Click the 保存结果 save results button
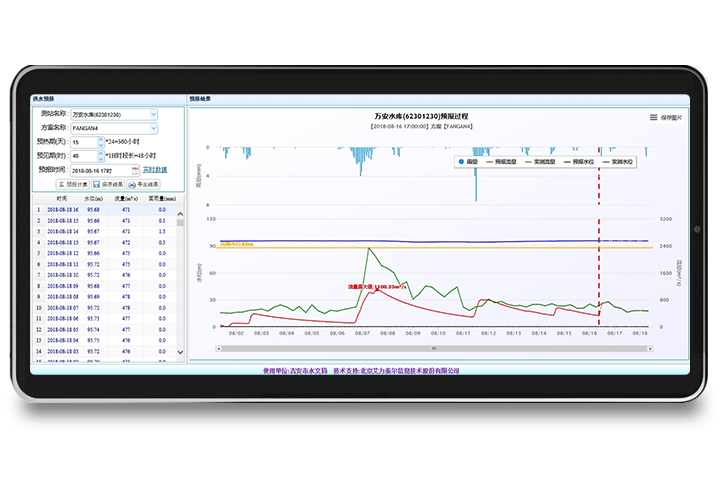The width and height of the screenshot is (724, 497). pyautogui.click(x=108, y=185)
